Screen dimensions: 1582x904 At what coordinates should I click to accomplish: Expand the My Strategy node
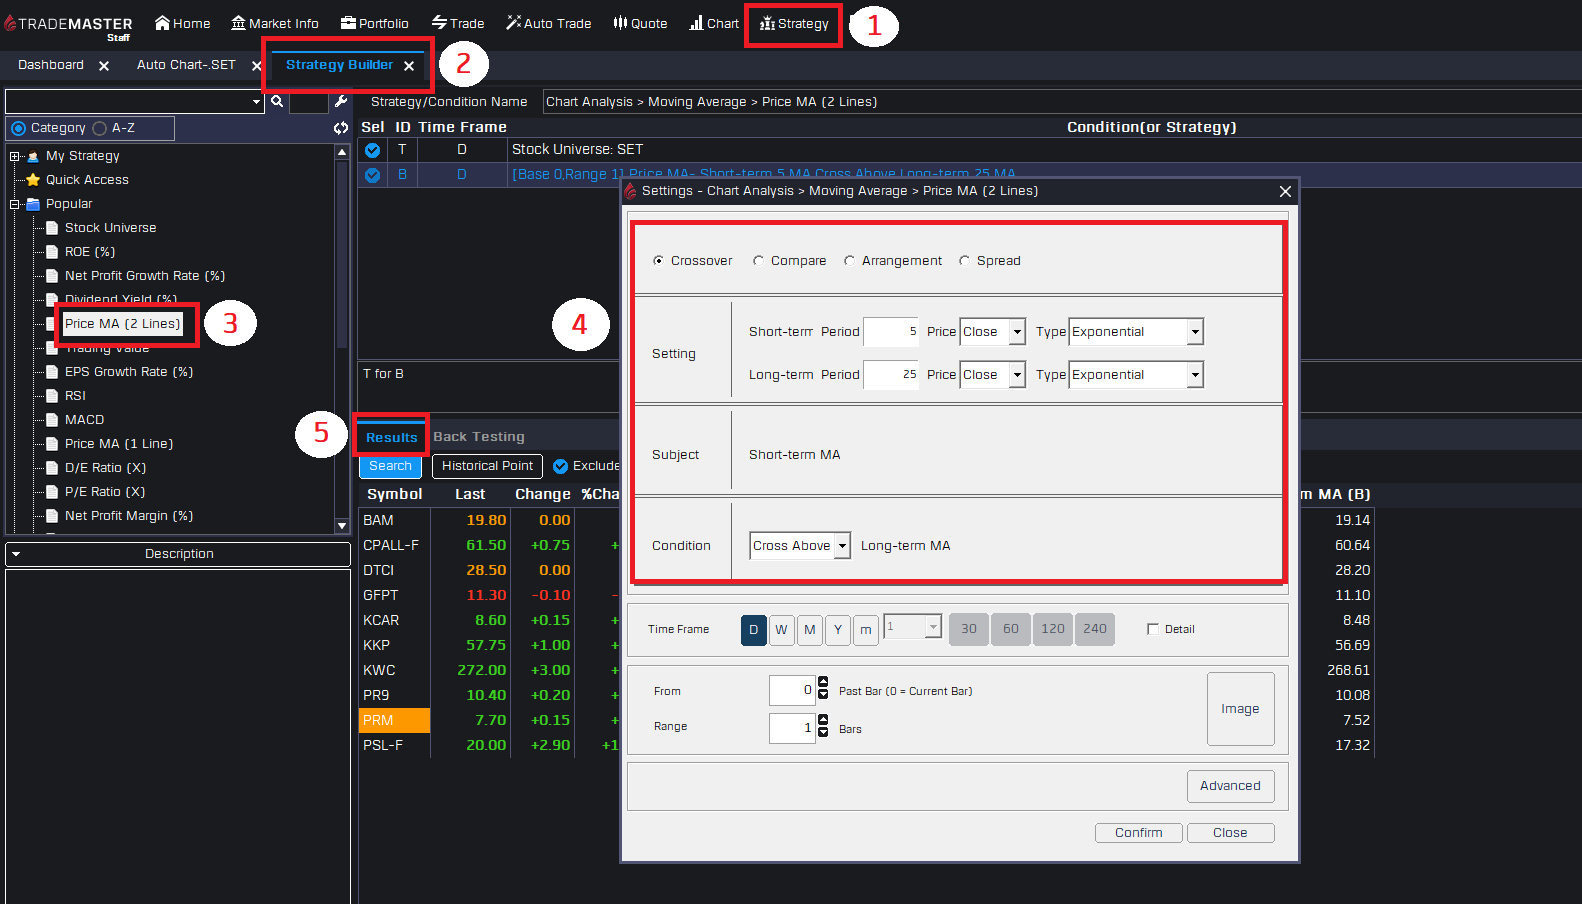(x=15, y=156)
